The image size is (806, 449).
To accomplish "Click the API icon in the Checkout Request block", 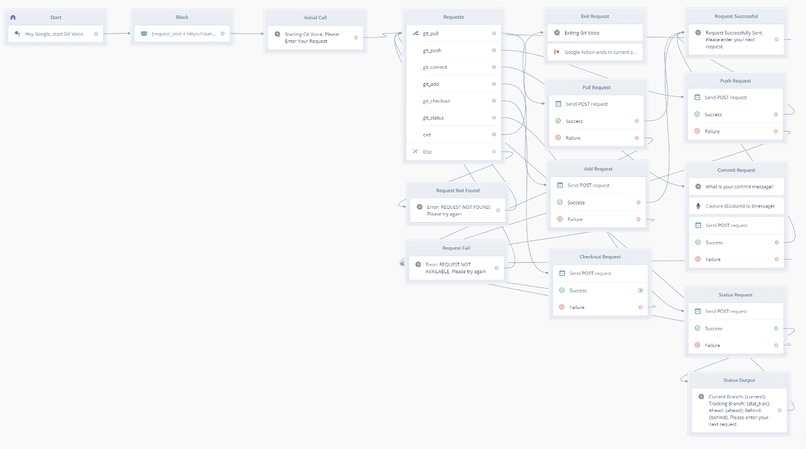I will click(x=562, y=273).
